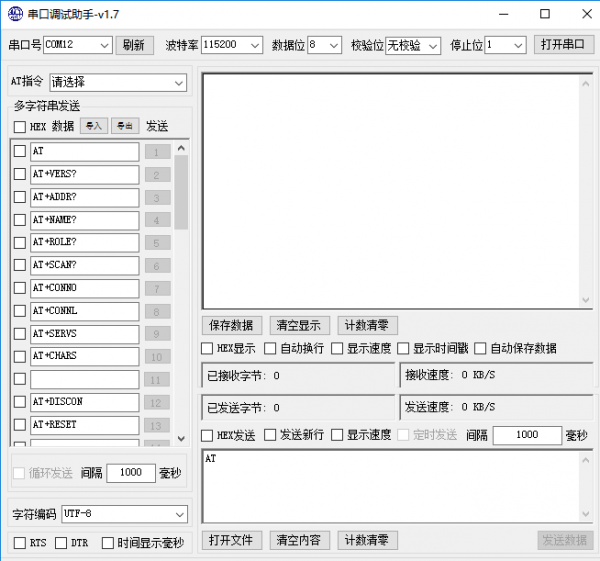Enable the HEX显示 checkbox
The height and width of the screenshot is (561, 600).
207,349
